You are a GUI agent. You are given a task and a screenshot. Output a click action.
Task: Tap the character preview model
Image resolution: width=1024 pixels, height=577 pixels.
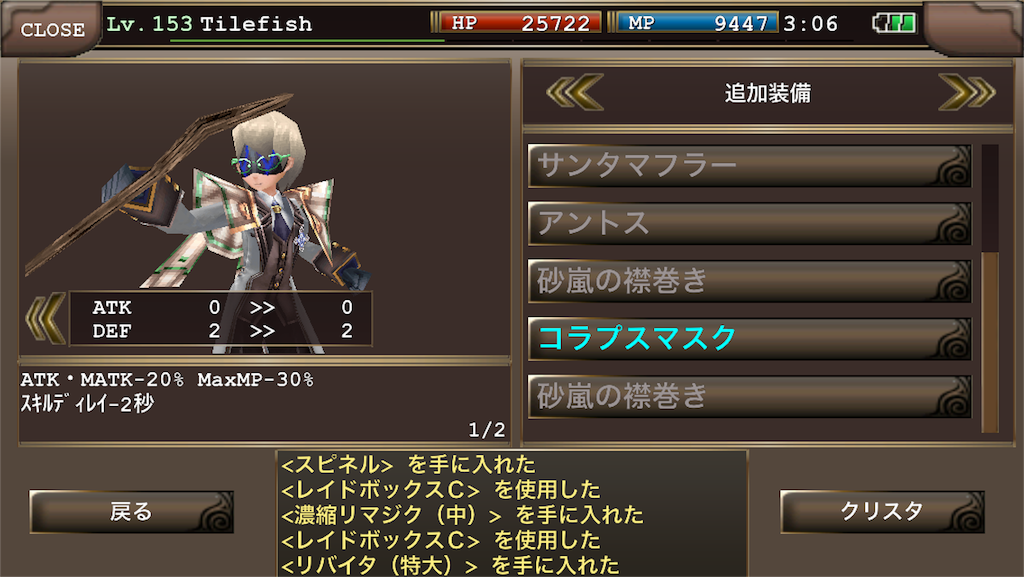tap(196, 222)
